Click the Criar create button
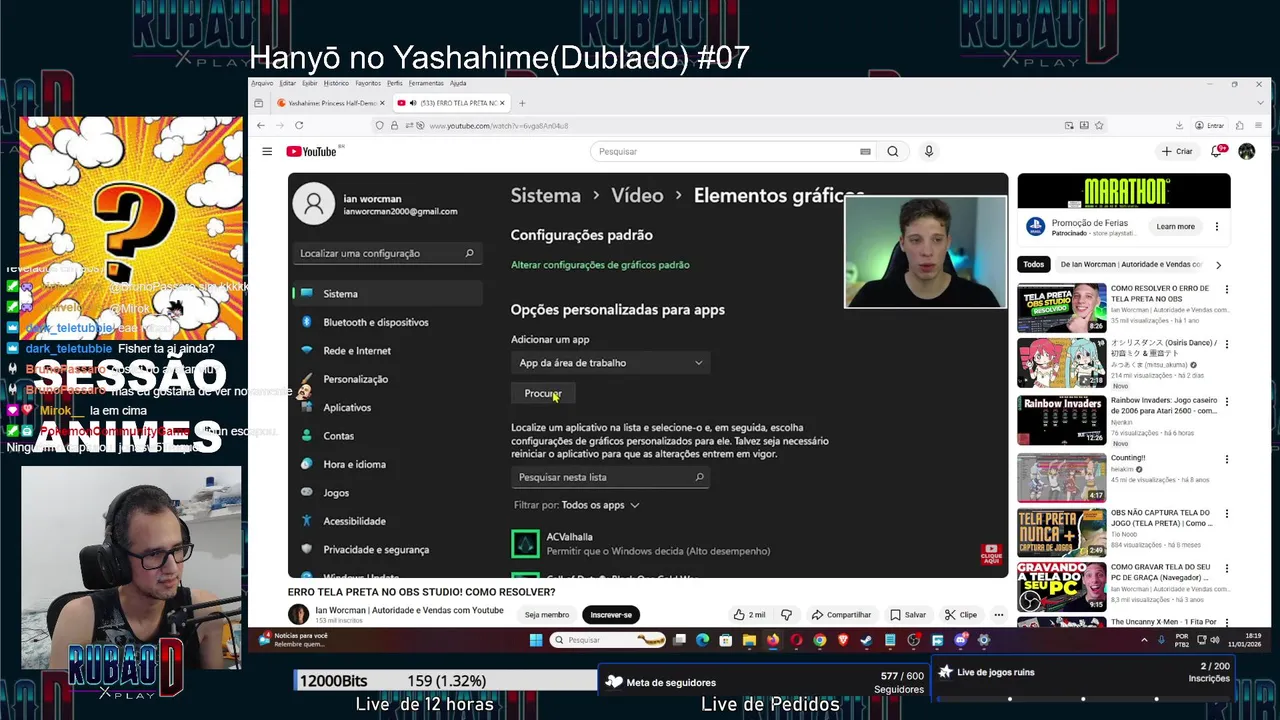Viewport: 1280px width, 720px height. [1177, 151]
